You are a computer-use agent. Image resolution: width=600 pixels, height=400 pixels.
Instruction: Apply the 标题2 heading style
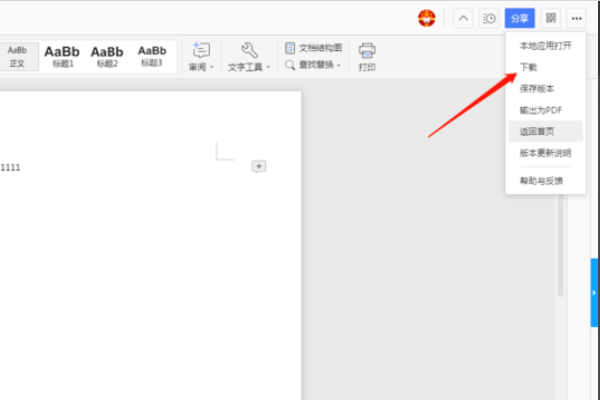pyautogui.click(x=107, y=57)
